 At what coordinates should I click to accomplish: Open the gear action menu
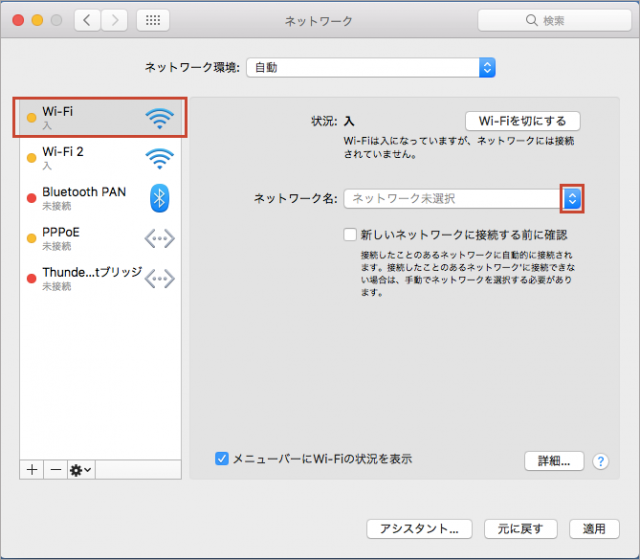80,469
